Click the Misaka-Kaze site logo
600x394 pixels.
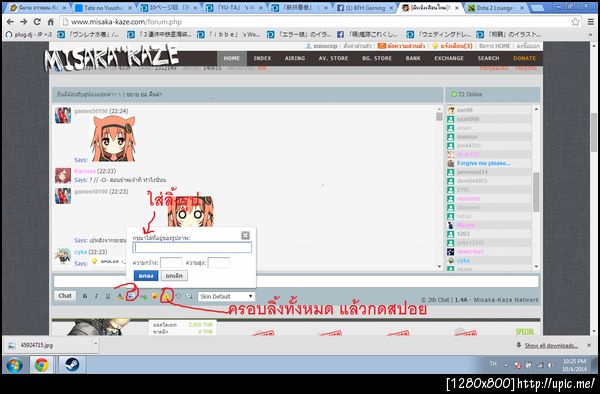click(111, 58)
